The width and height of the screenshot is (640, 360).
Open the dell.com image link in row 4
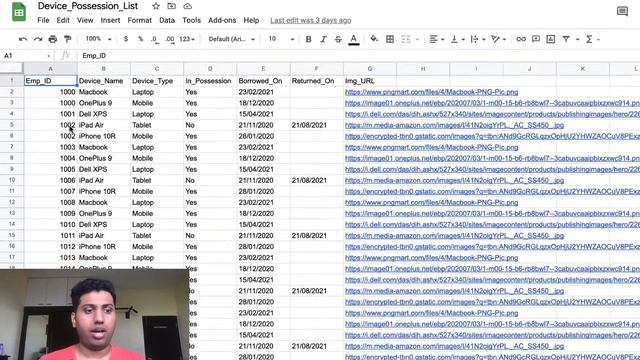pos(492,114)
